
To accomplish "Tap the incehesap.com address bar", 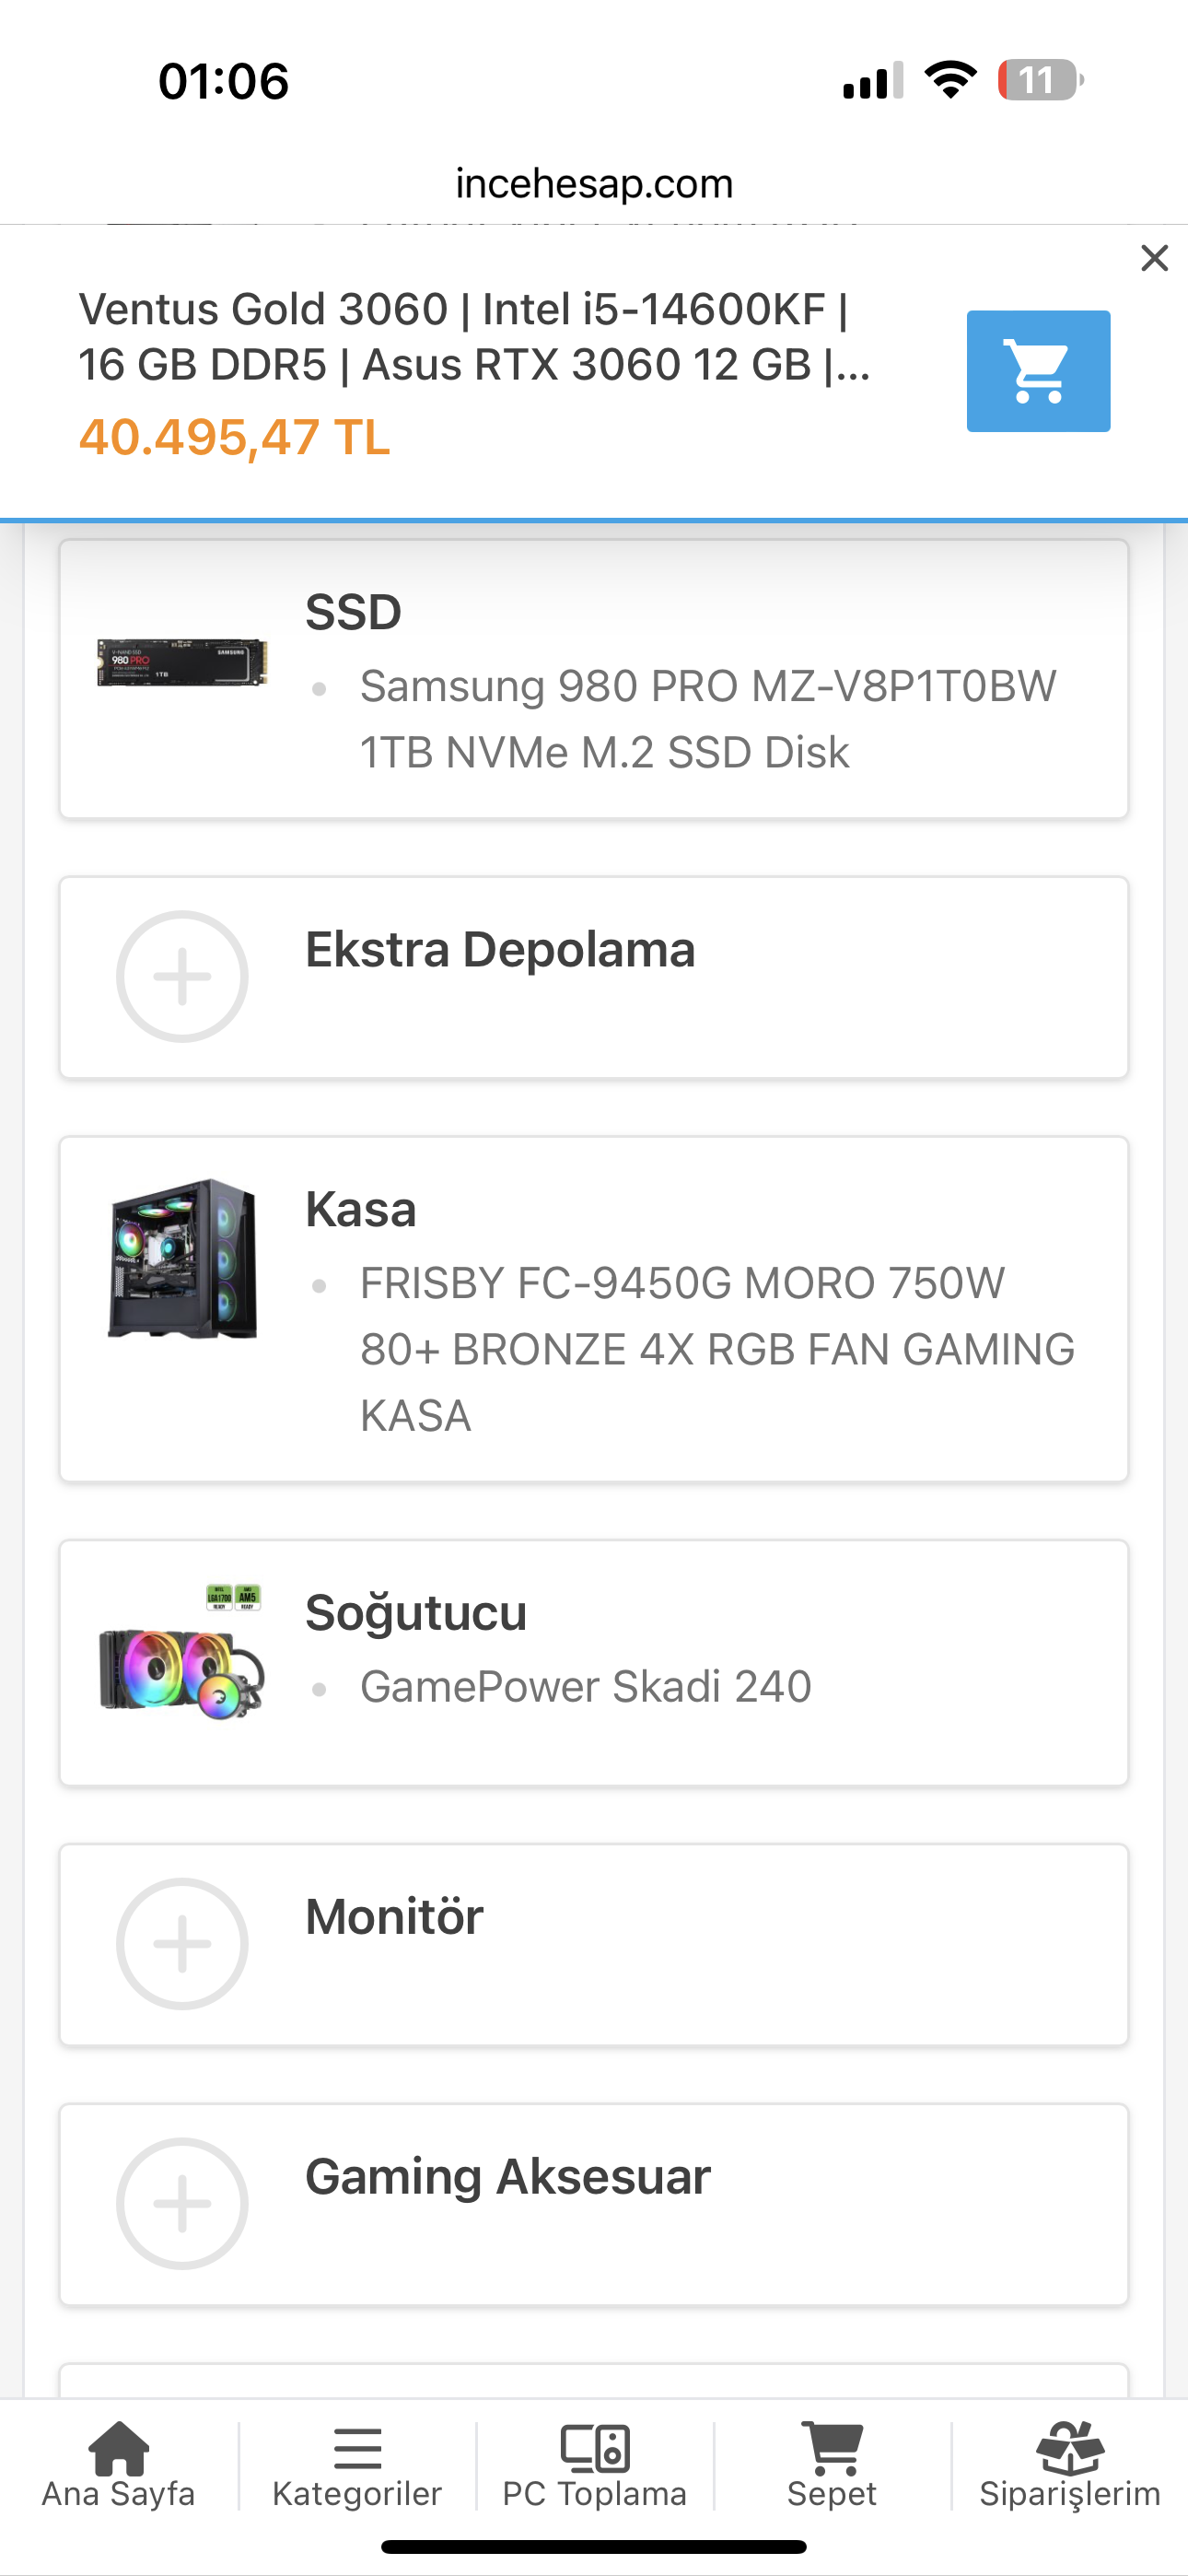I will (594, 183).
